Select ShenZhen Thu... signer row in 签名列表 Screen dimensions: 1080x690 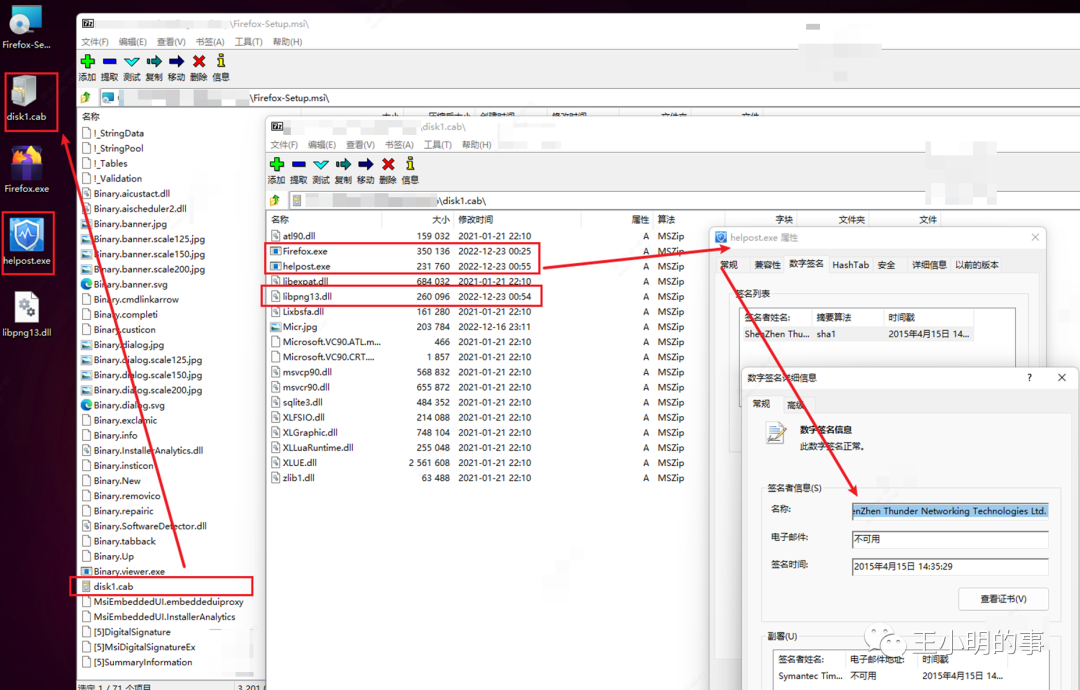coord(857,334)
